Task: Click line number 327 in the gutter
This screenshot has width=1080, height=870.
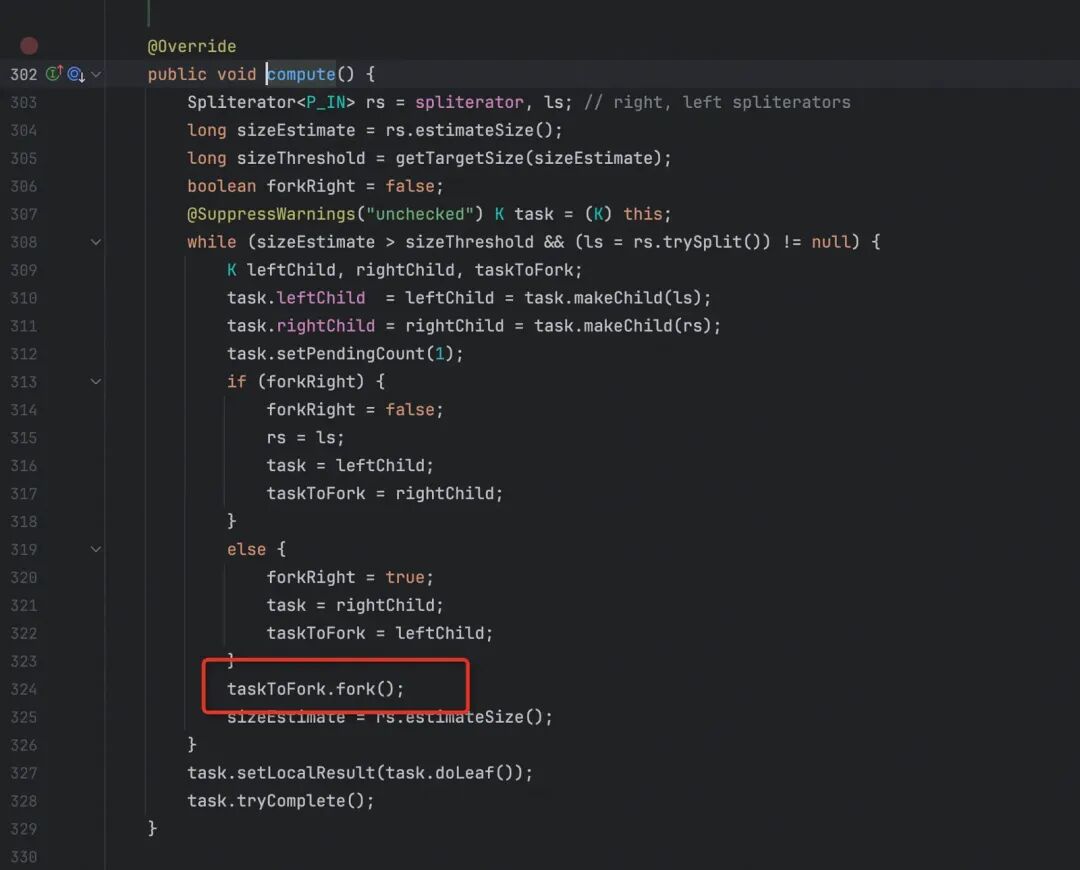Action: (x=23, y=773)
